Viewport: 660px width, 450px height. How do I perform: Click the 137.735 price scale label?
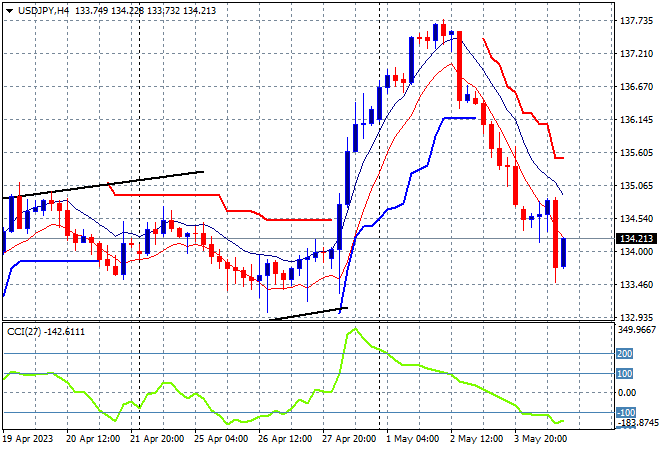[636, 20]
